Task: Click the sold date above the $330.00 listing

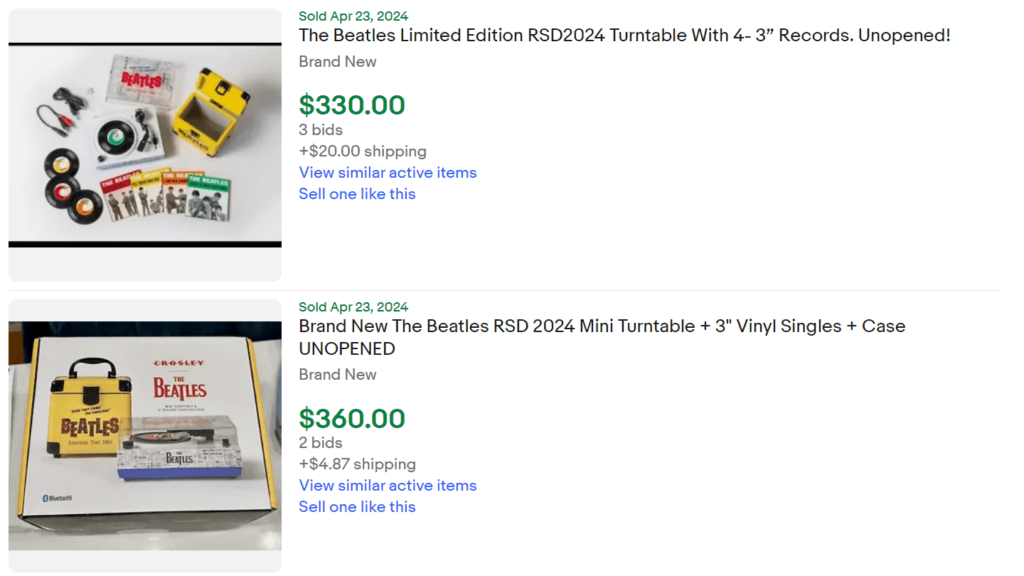Action: point(353,16)
